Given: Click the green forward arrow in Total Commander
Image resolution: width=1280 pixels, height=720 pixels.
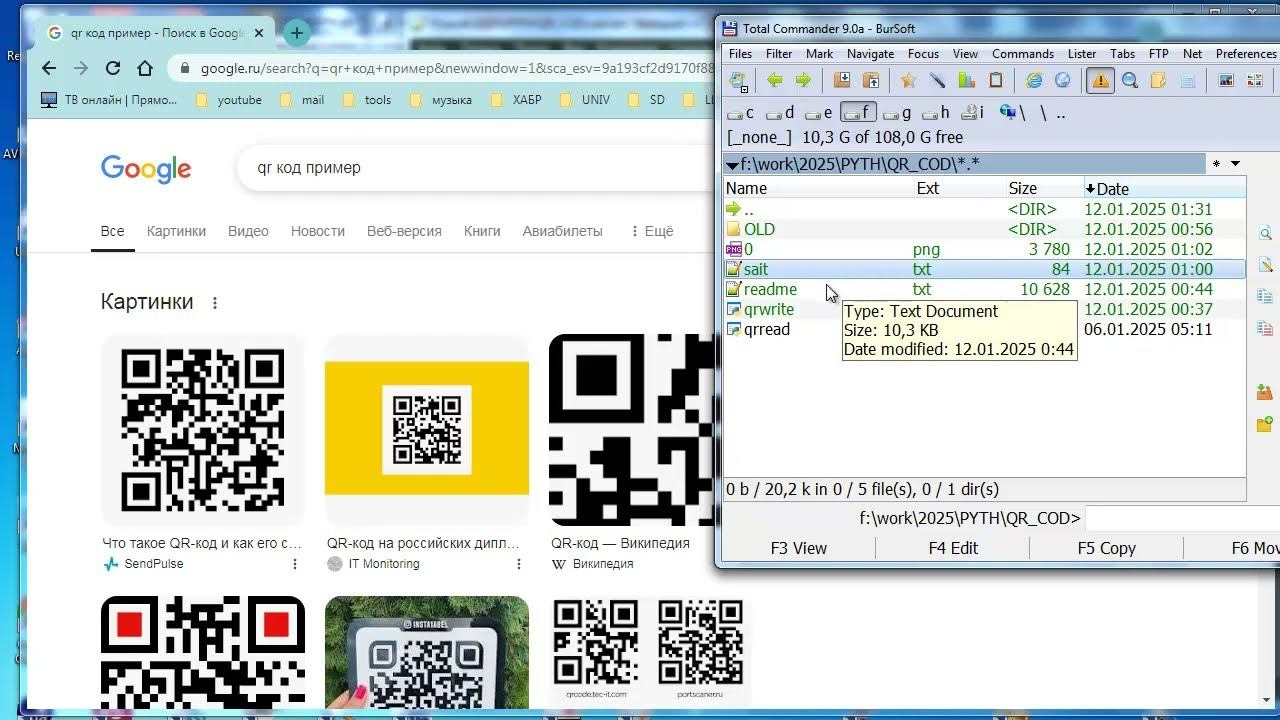Looking at the screenshot, I should pyautogui.click(x=803, y=81).
